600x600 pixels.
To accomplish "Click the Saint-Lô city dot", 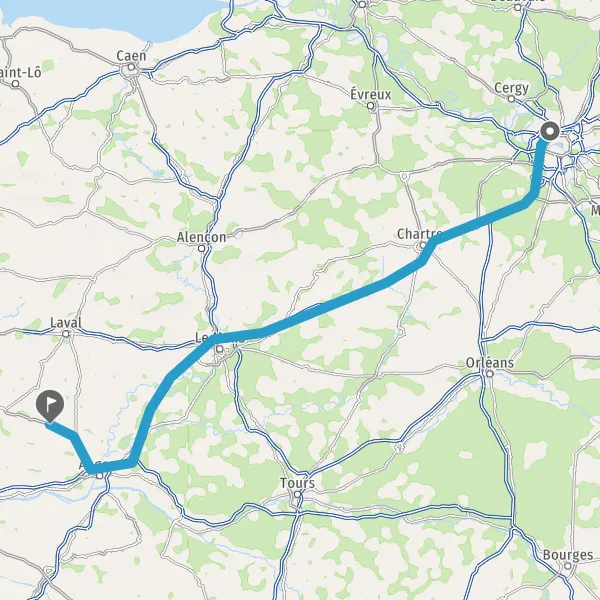I will 15,83.
